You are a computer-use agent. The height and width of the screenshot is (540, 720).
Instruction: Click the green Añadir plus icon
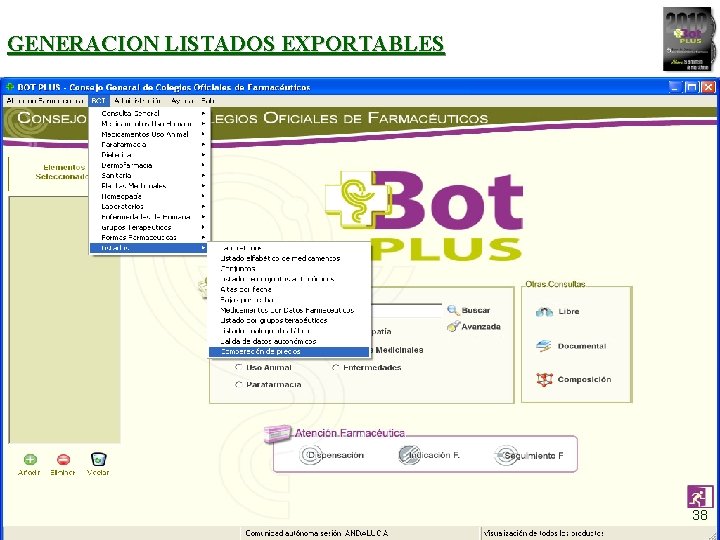(x=30, y=459)
